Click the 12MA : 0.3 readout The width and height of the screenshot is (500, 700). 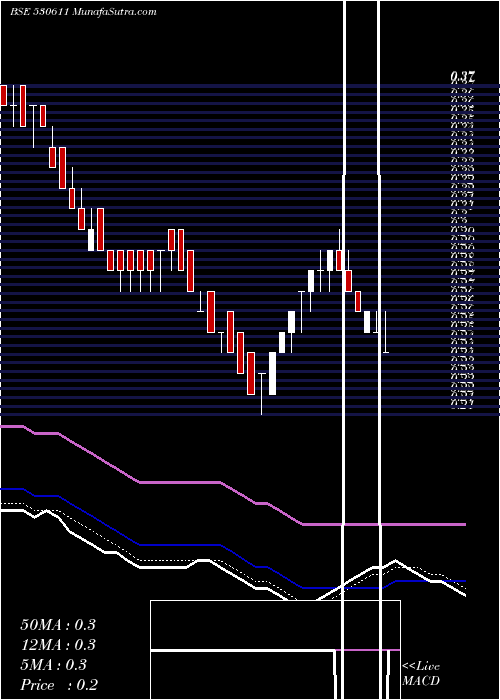58,645
